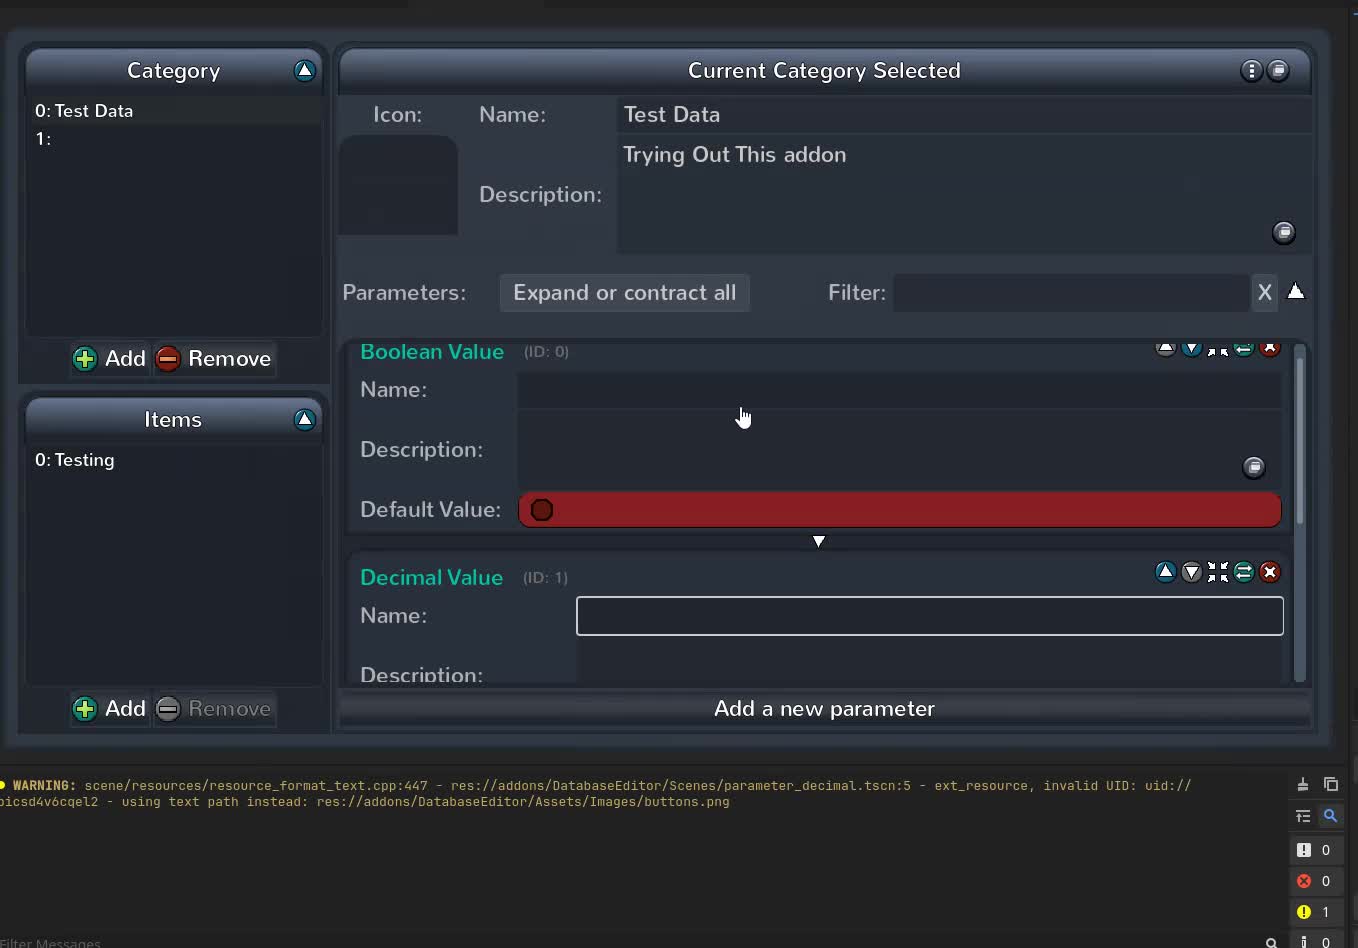1358x948 pixels.
Task: Collapse the Boolean Value parameter
Action: (x=1217, y=349)
